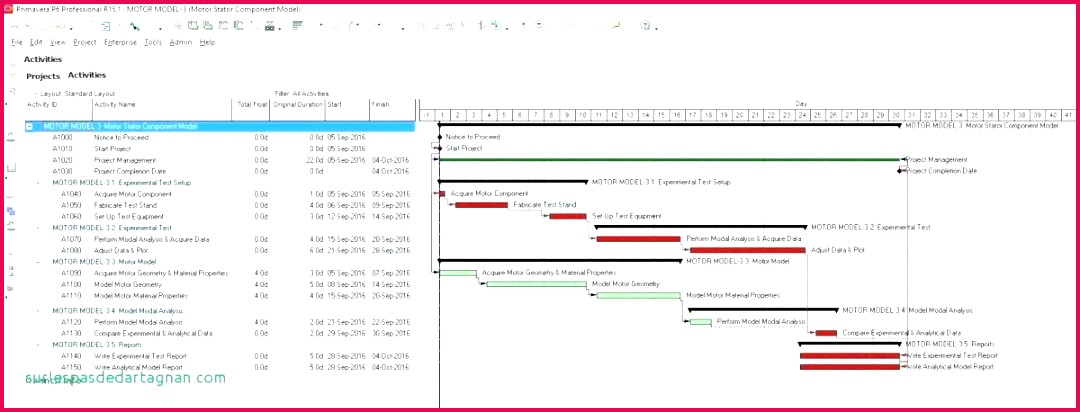Click the blue icon in the left sidebar

pyautogui.click(x=11, y=211)
